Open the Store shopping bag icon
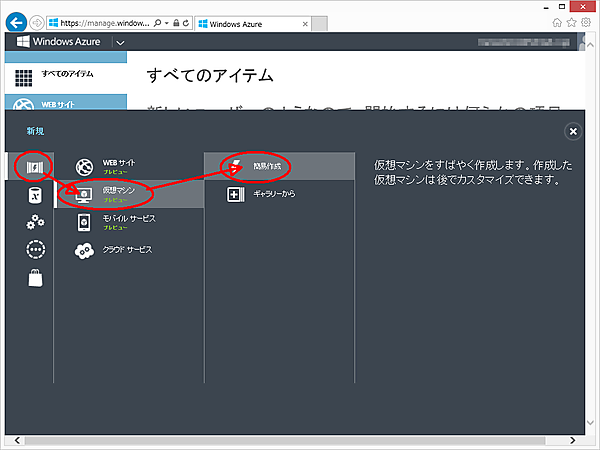600x450 pixels. click(35, 278)
